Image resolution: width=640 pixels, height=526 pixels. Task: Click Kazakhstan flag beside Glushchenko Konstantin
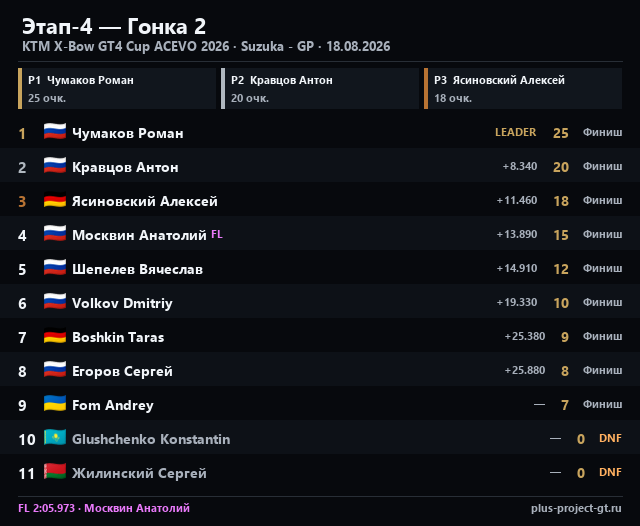[x=55, y=438]
